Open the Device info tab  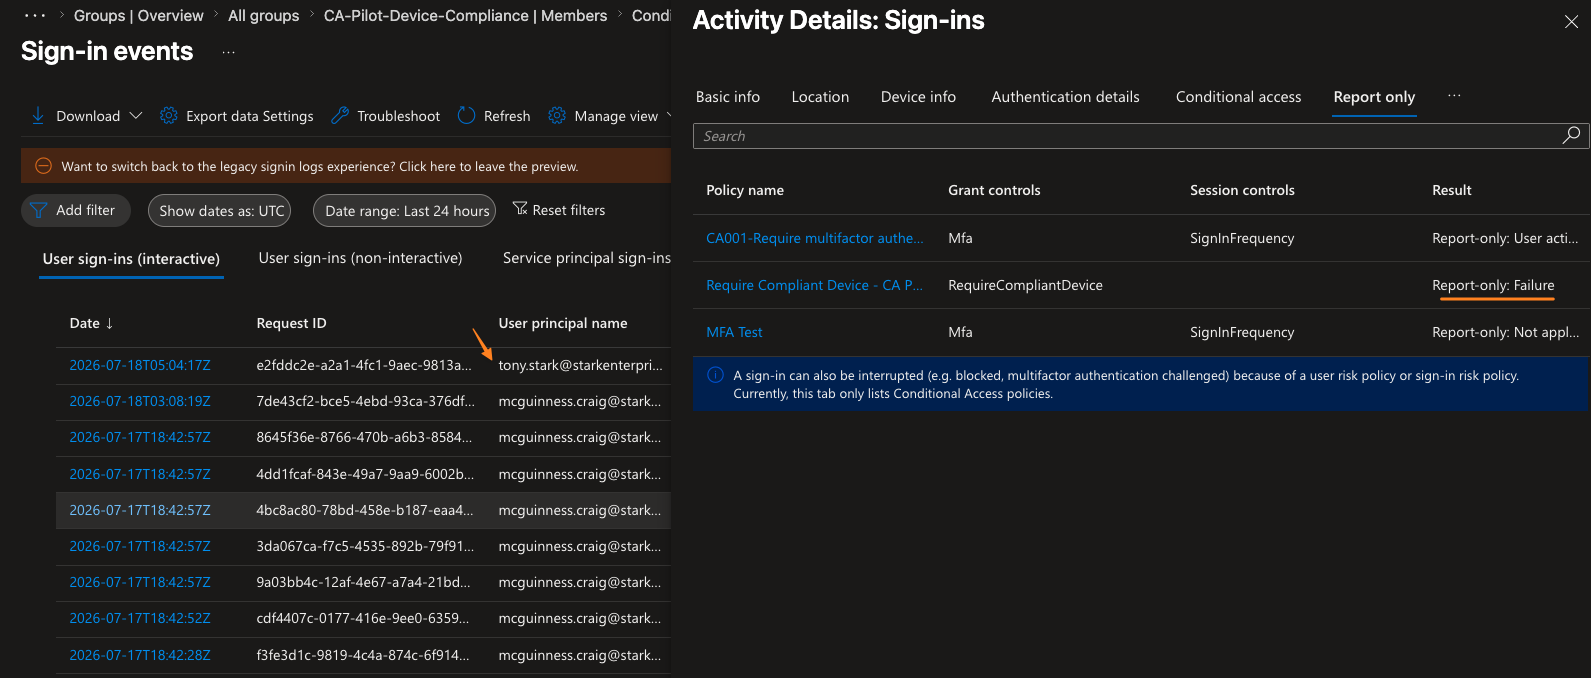(x=918, y=97)
